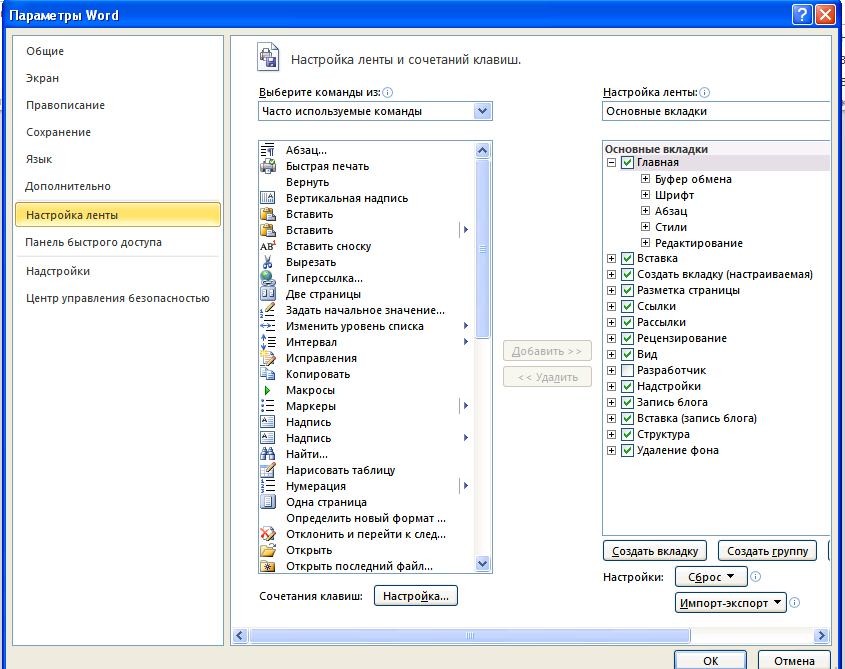Click the Интервал line spacing icon
The image size is (845, 669).
coord(268,342)
